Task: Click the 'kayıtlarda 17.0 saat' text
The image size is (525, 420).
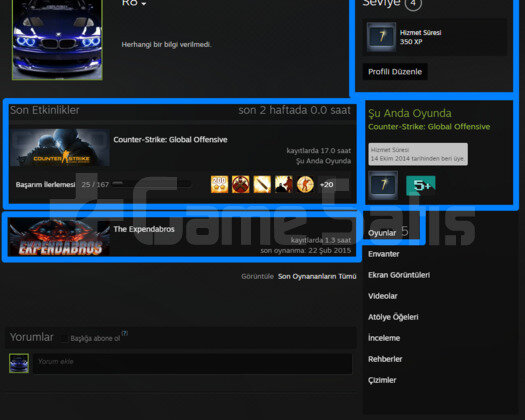Action: [319, 151]
